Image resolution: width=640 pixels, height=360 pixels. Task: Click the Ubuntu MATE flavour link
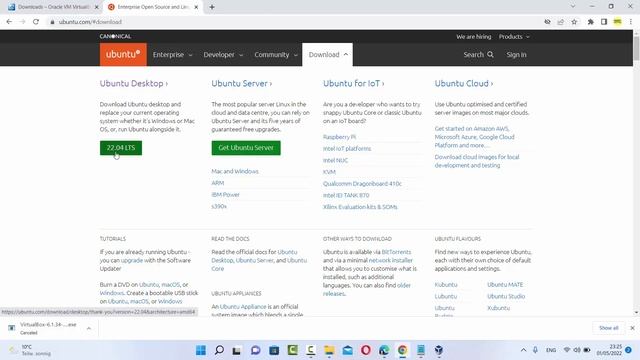505,284
